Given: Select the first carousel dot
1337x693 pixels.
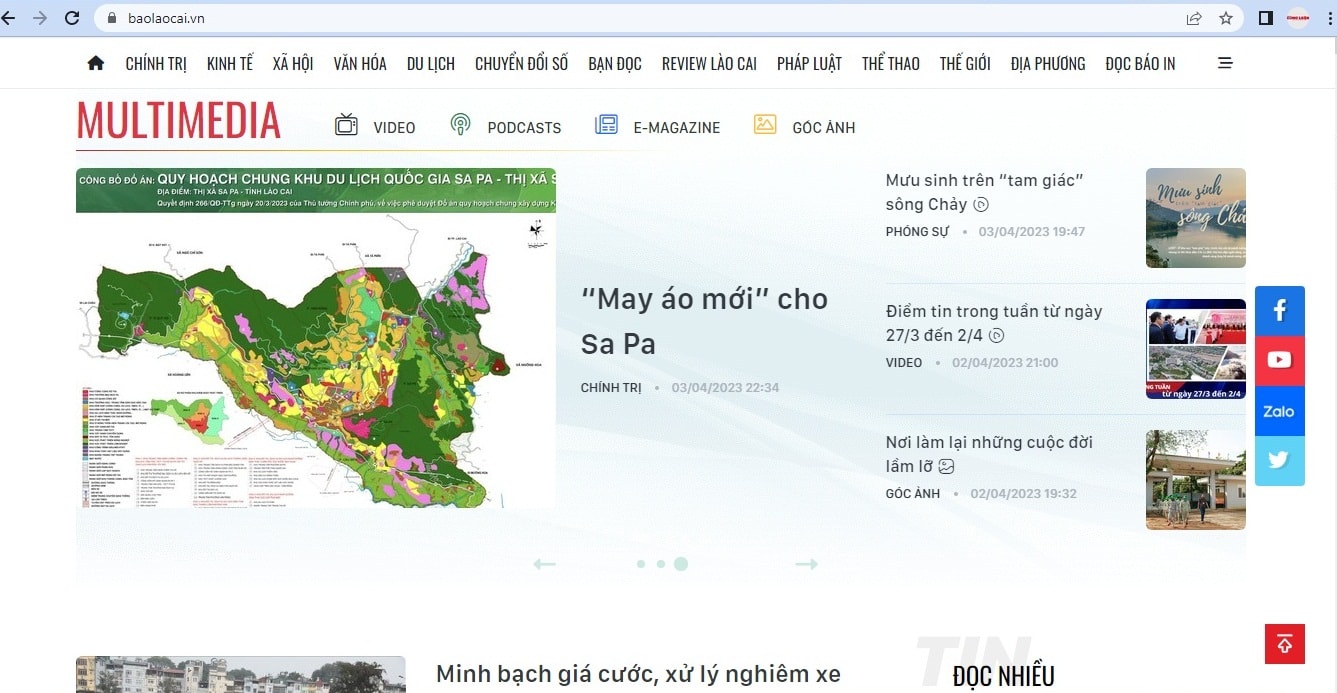Looking at the screenshot, I should [641, 564].
